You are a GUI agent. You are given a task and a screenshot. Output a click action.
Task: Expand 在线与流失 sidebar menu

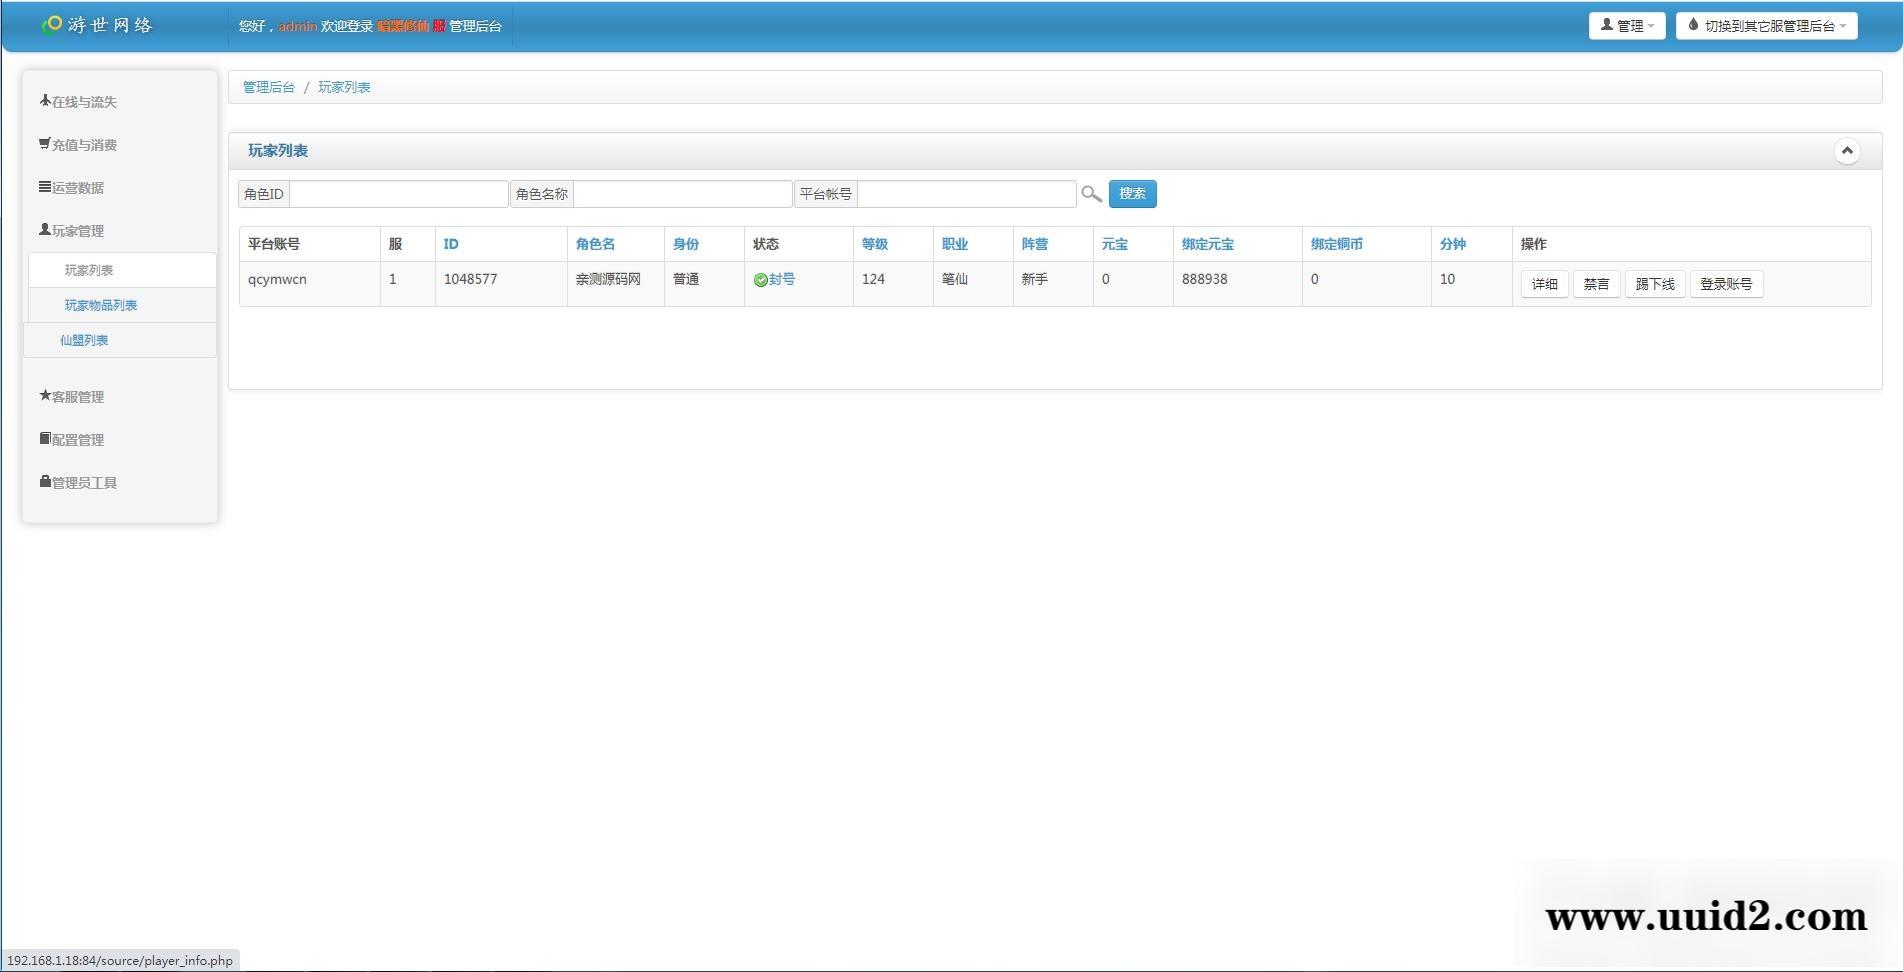(78, 102)
